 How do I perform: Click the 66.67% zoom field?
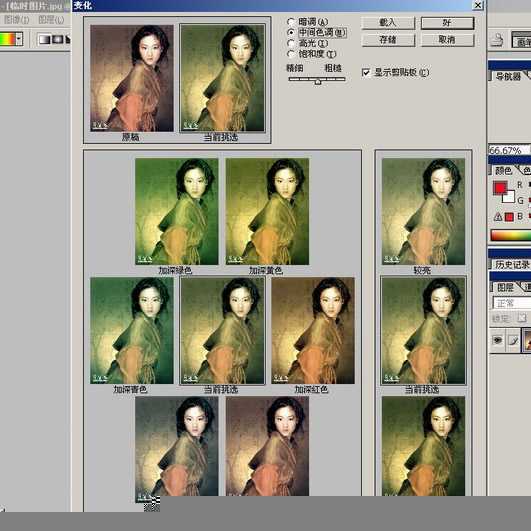[509, 150]
